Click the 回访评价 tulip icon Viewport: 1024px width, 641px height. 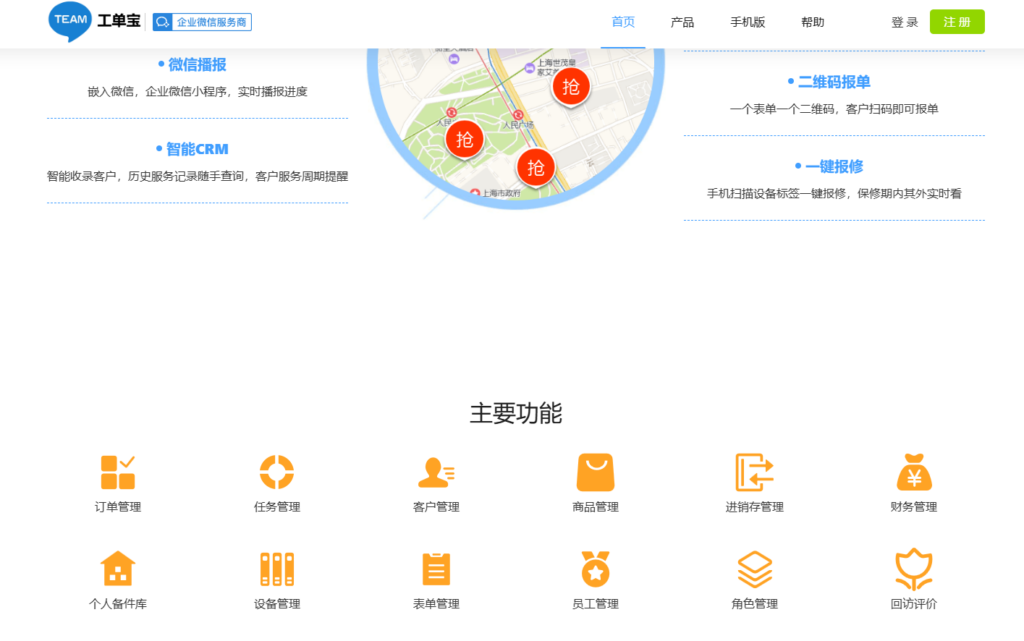click(913, 569)
